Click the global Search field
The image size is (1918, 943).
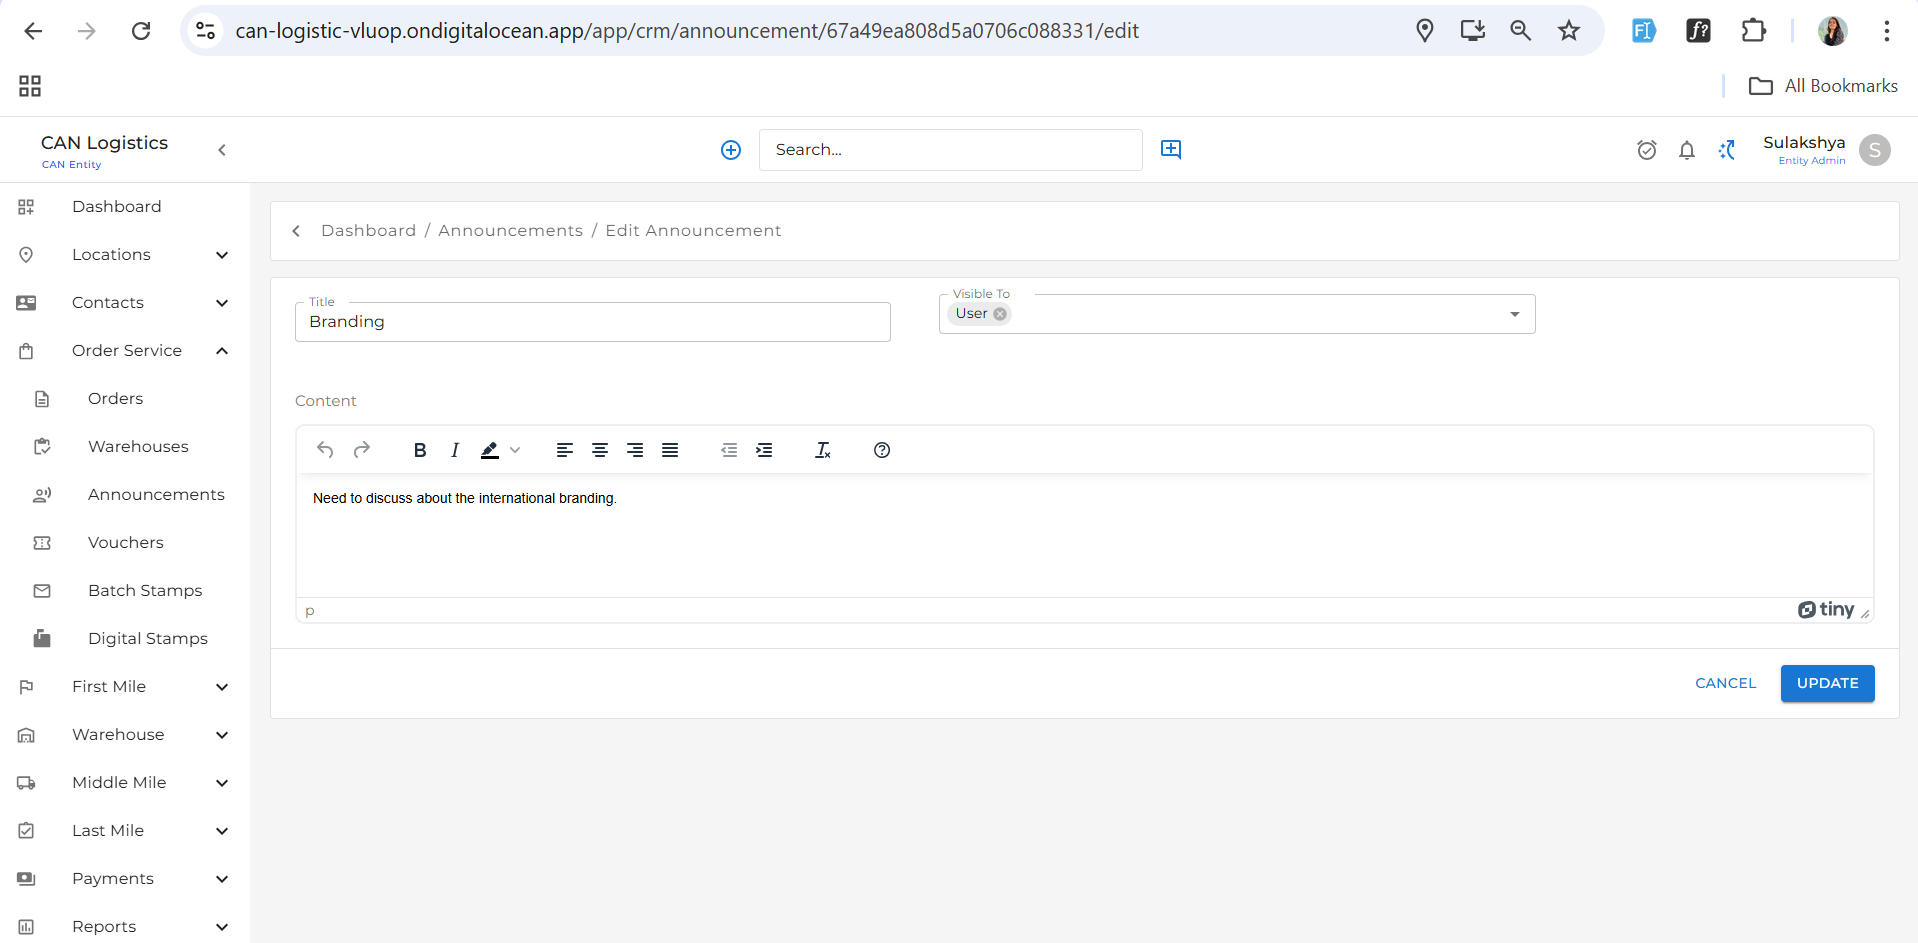click(x=950, y=150)
